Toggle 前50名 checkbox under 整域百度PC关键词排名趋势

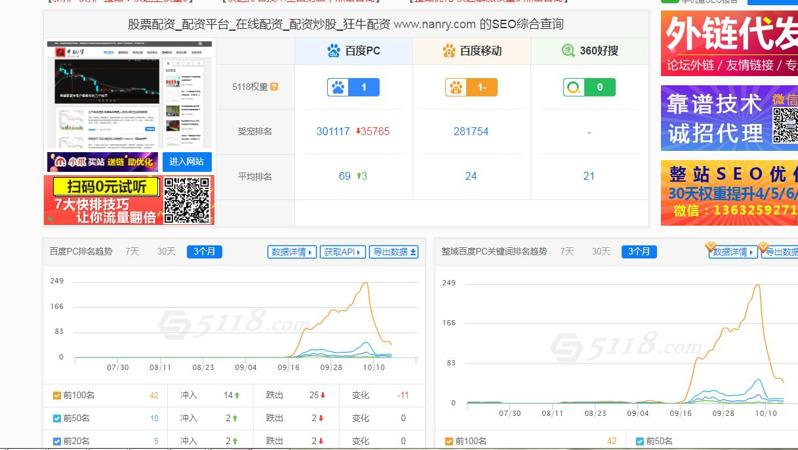(x=640, y=441)
